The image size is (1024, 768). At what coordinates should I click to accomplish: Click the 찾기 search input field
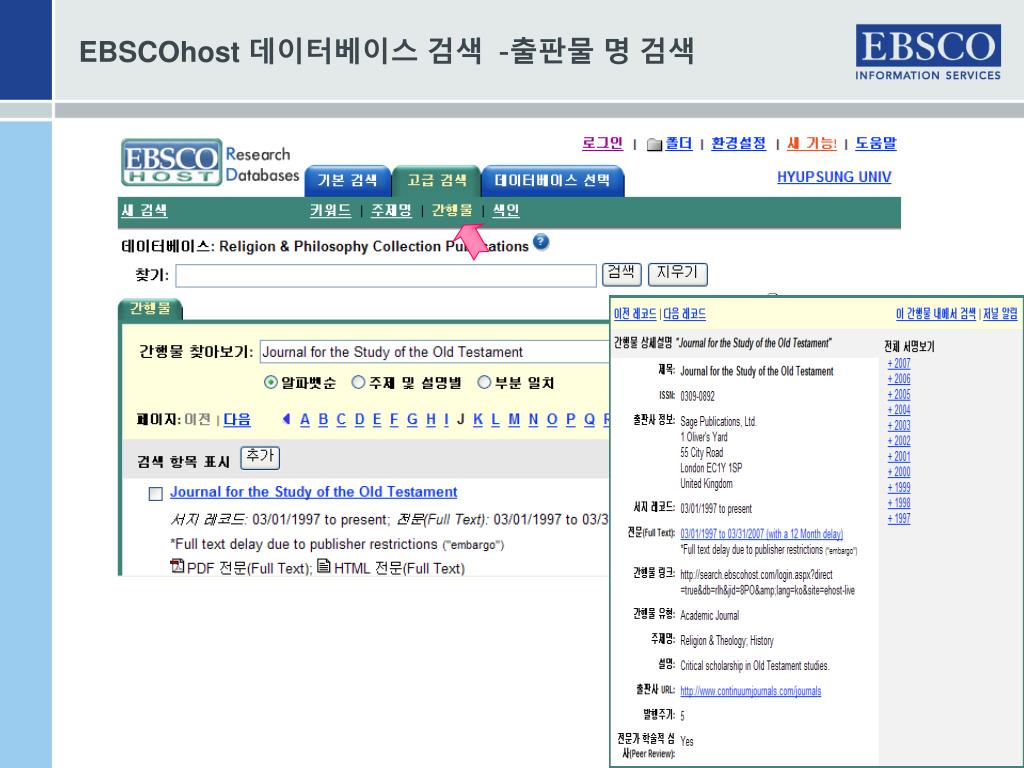386,276
